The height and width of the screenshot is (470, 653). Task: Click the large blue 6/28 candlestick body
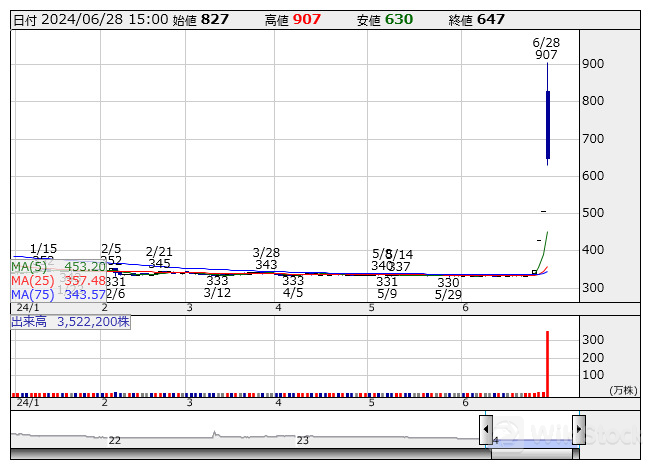[x=548, y=124]
